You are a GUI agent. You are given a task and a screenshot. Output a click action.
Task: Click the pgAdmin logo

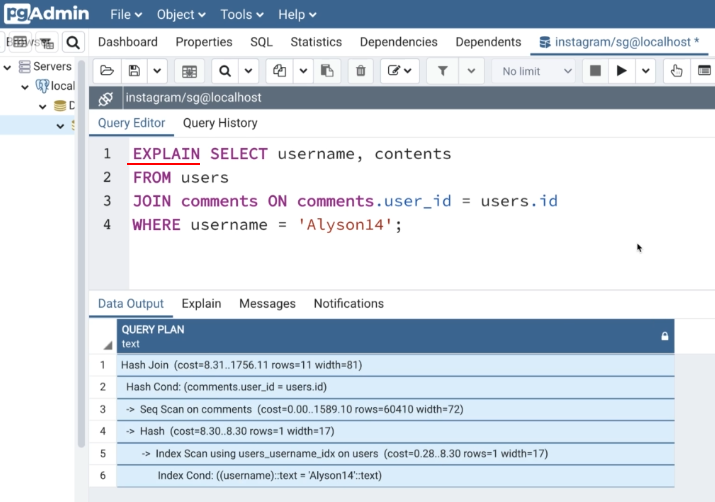tap(46, 14)
